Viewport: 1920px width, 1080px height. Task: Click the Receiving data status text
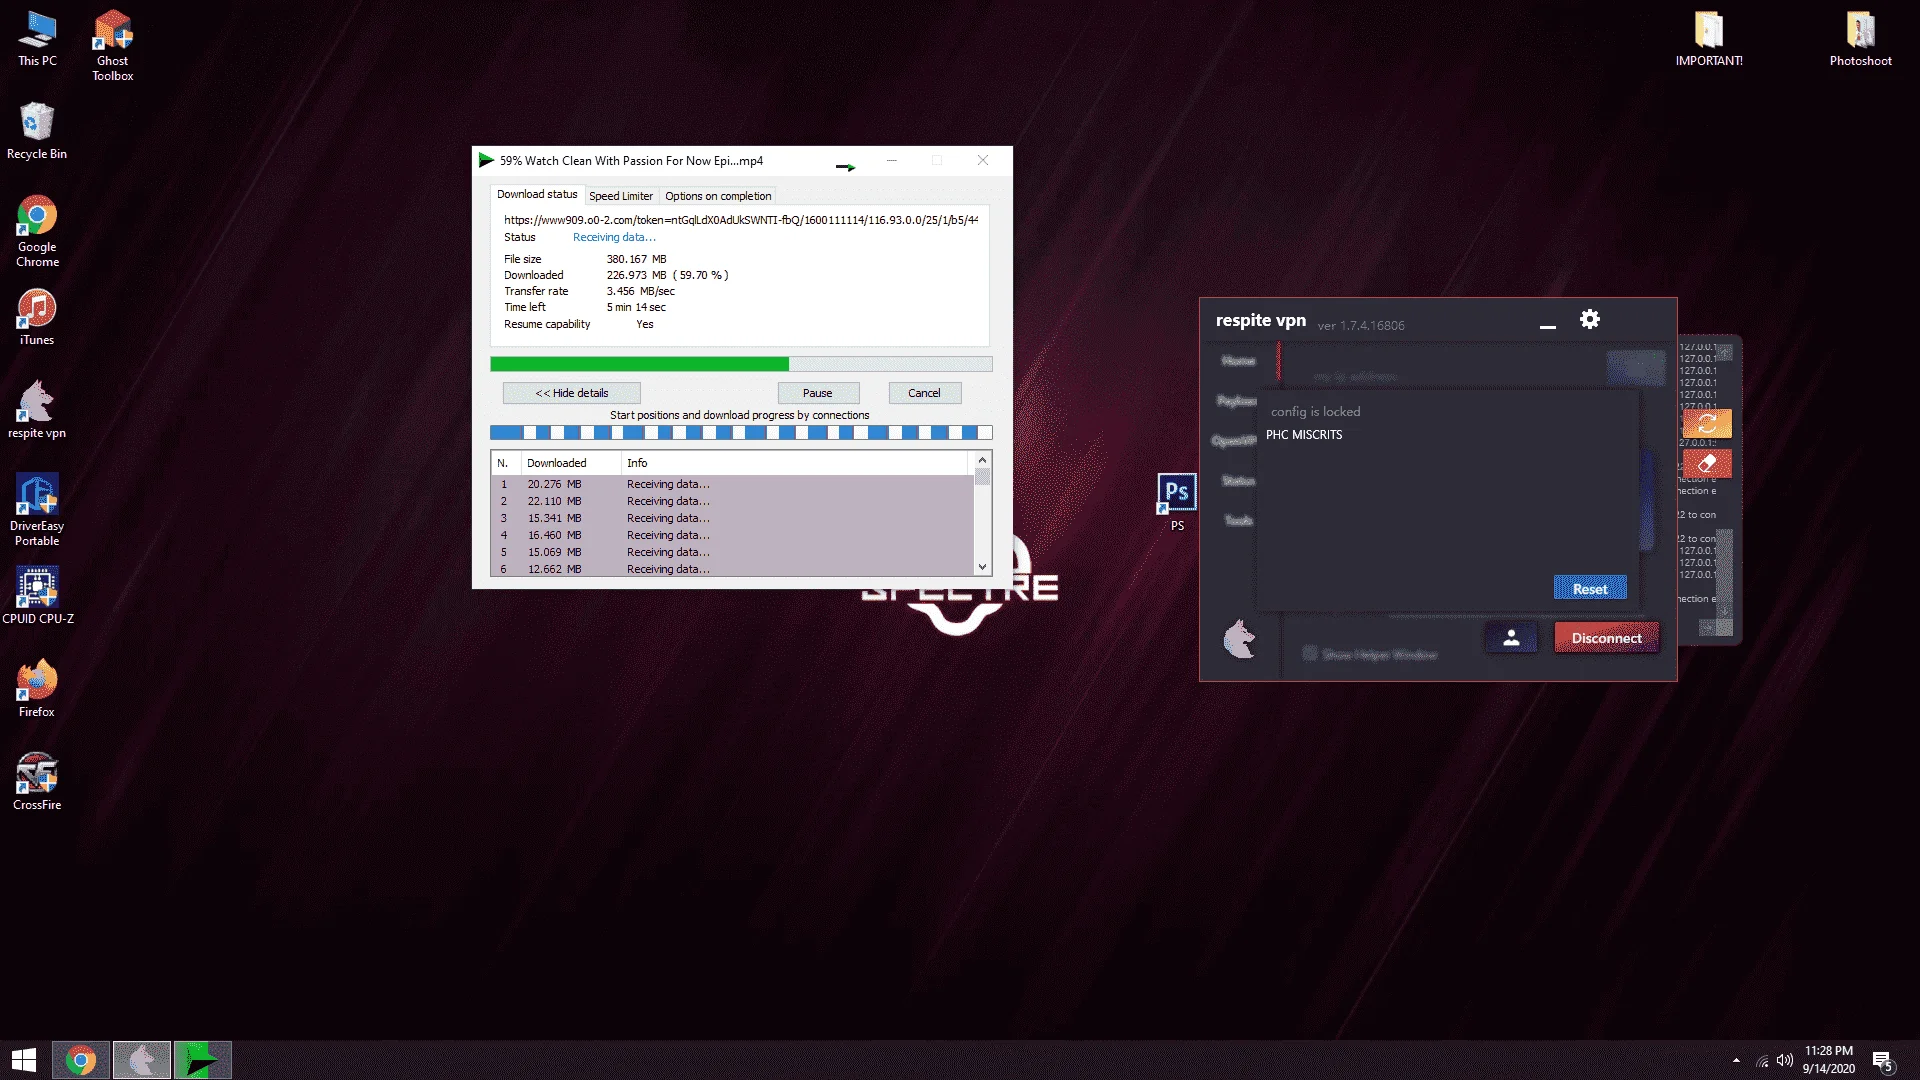(614, 237)
